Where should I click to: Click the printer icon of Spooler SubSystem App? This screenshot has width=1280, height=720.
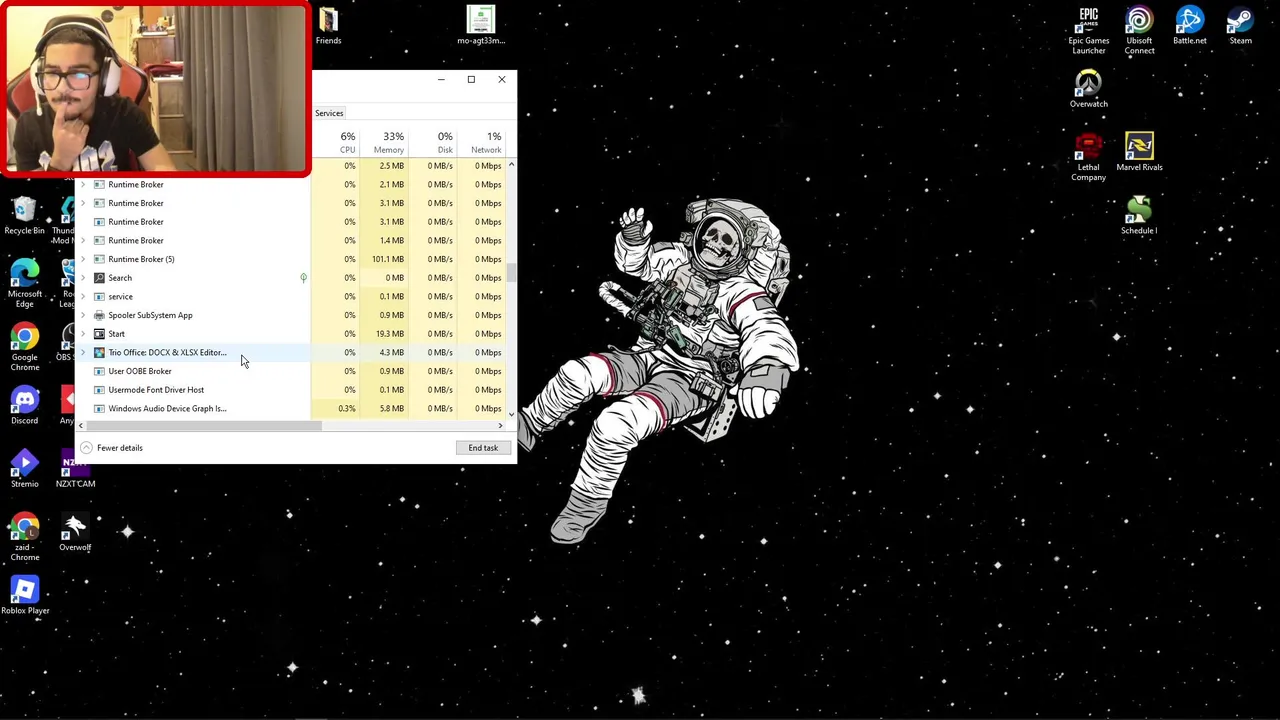coord(99,315)
